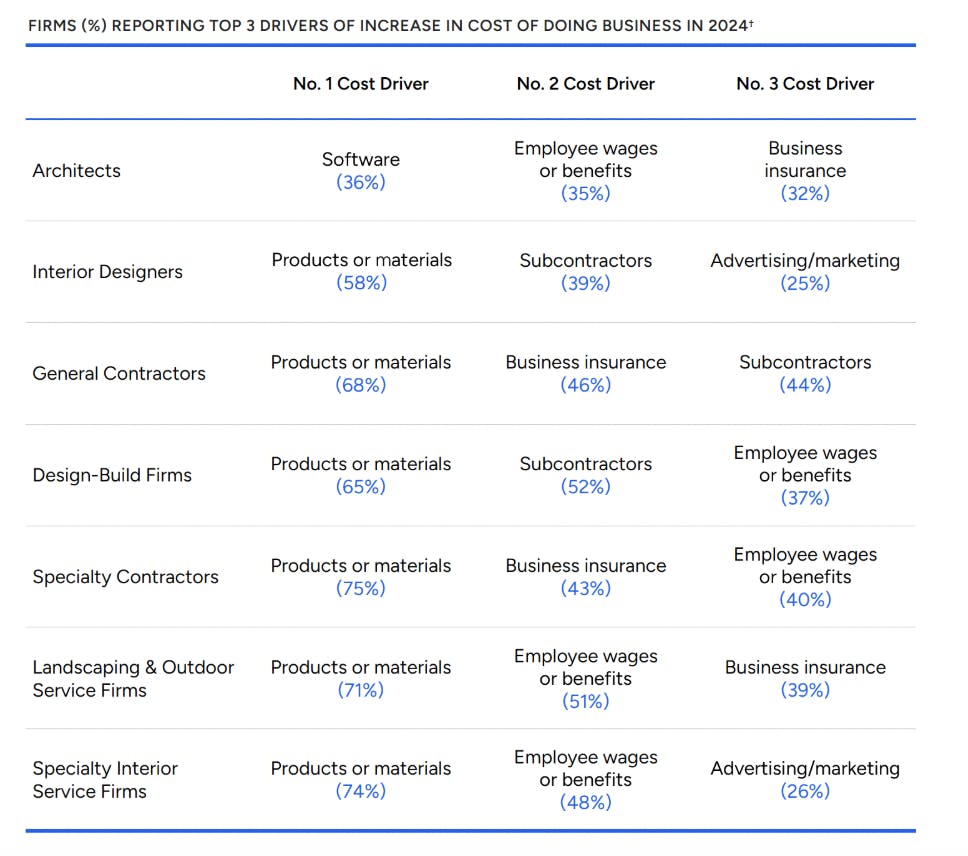The height and width of the screenshot is (856, 968).
Task: Click the No. 3 Cost Driver column header
Action: (805, 84)
